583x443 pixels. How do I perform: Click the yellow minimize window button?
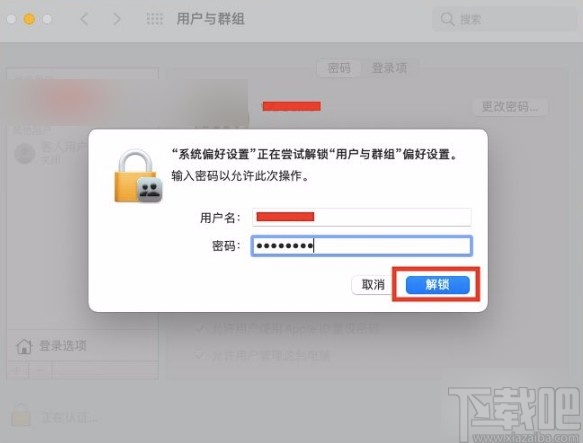(x=29, y=19)
